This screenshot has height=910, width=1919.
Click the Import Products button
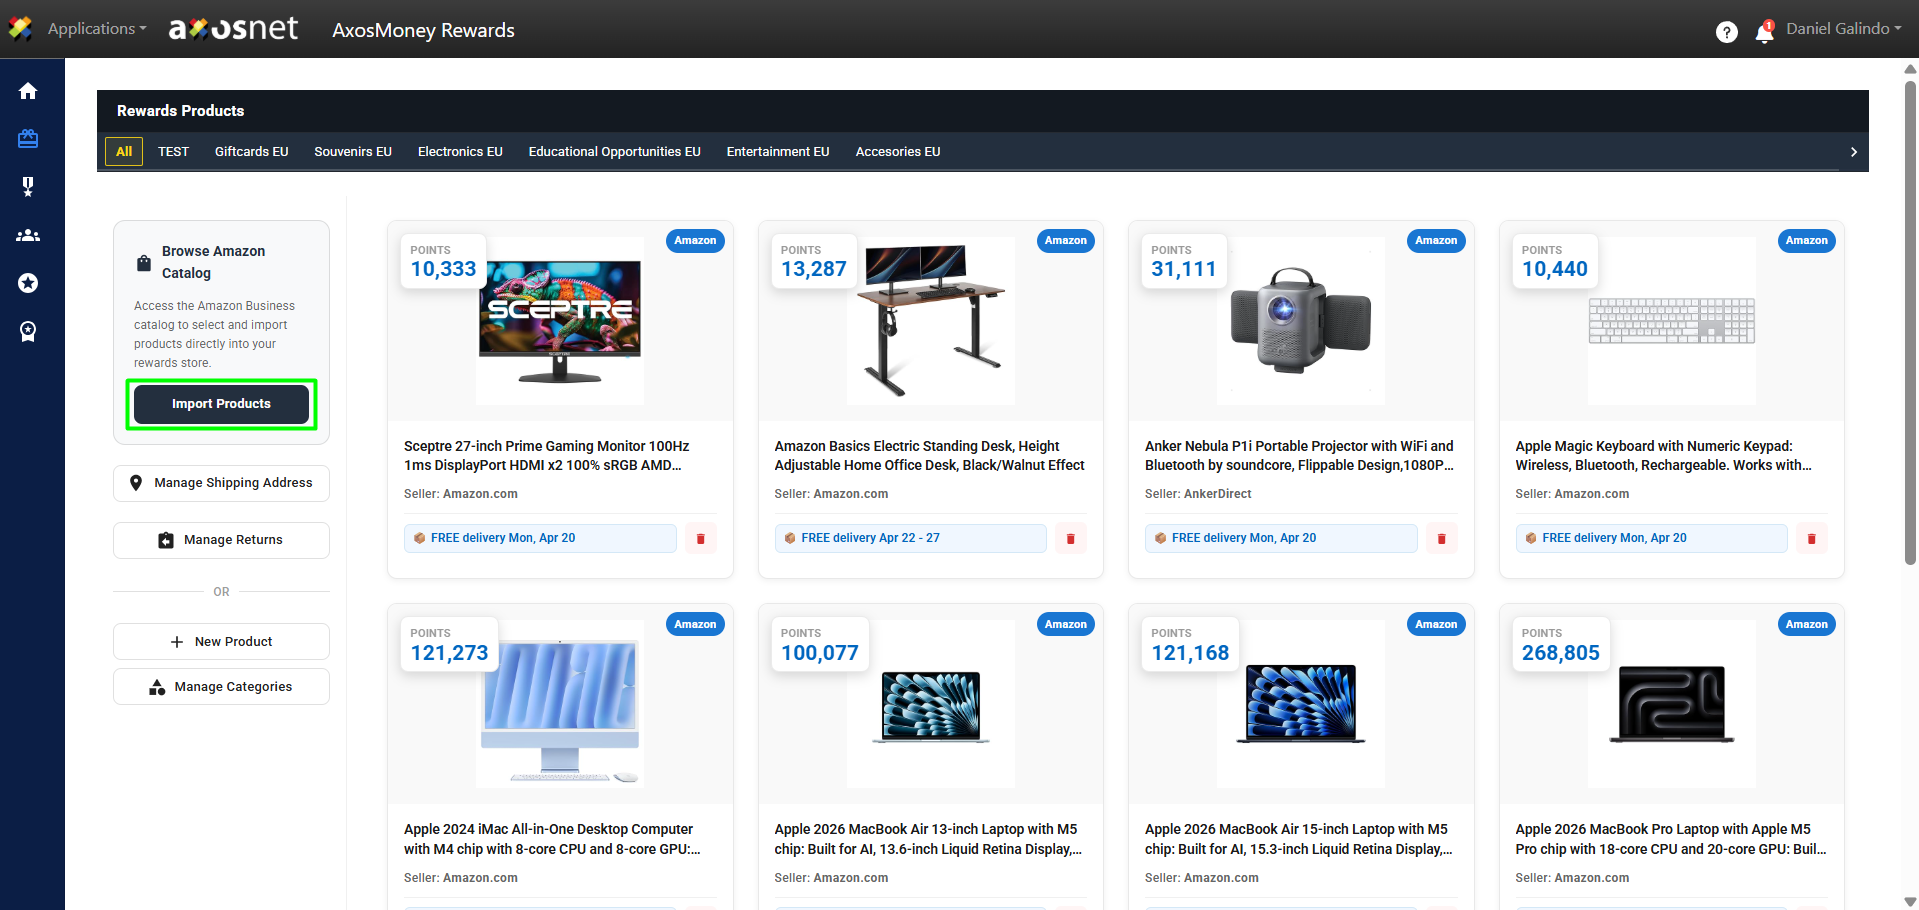point(221,404)
